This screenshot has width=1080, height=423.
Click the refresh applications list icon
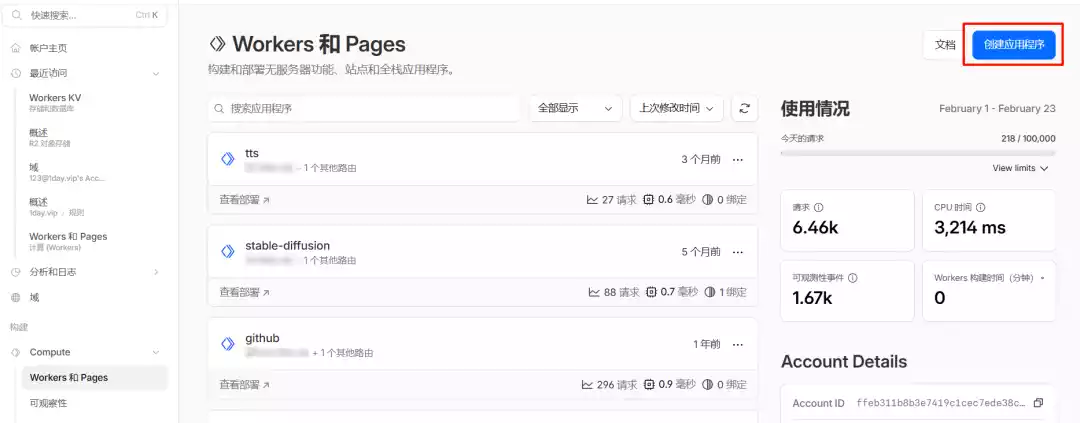[743, 108]
